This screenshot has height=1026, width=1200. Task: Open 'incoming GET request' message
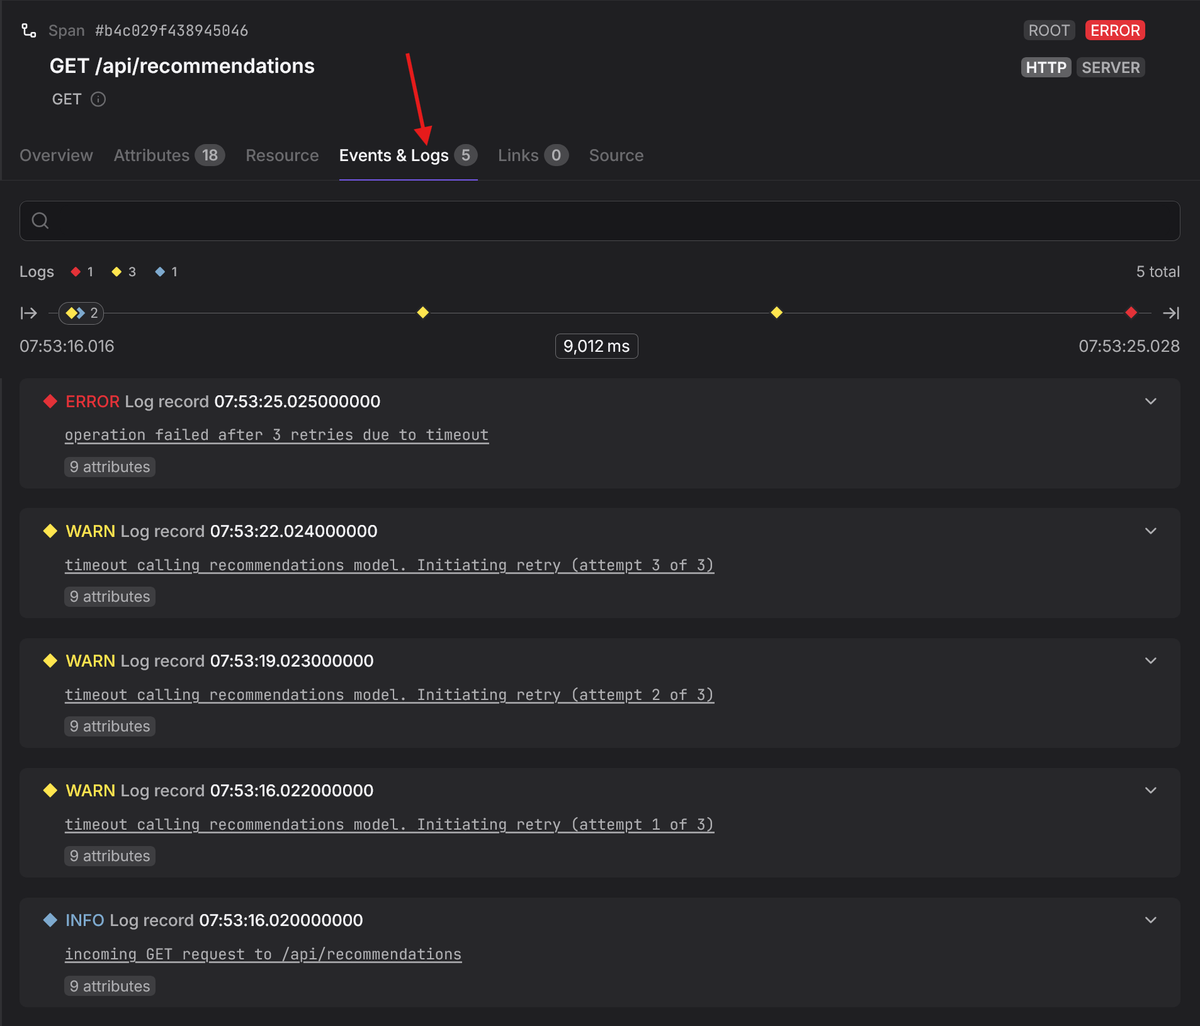pos(263,954)
